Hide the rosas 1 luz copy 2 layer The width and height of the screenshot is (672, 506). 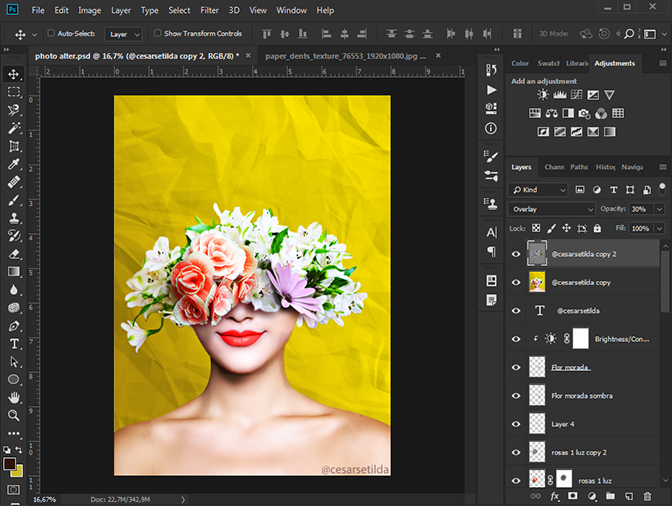(516, 452)
